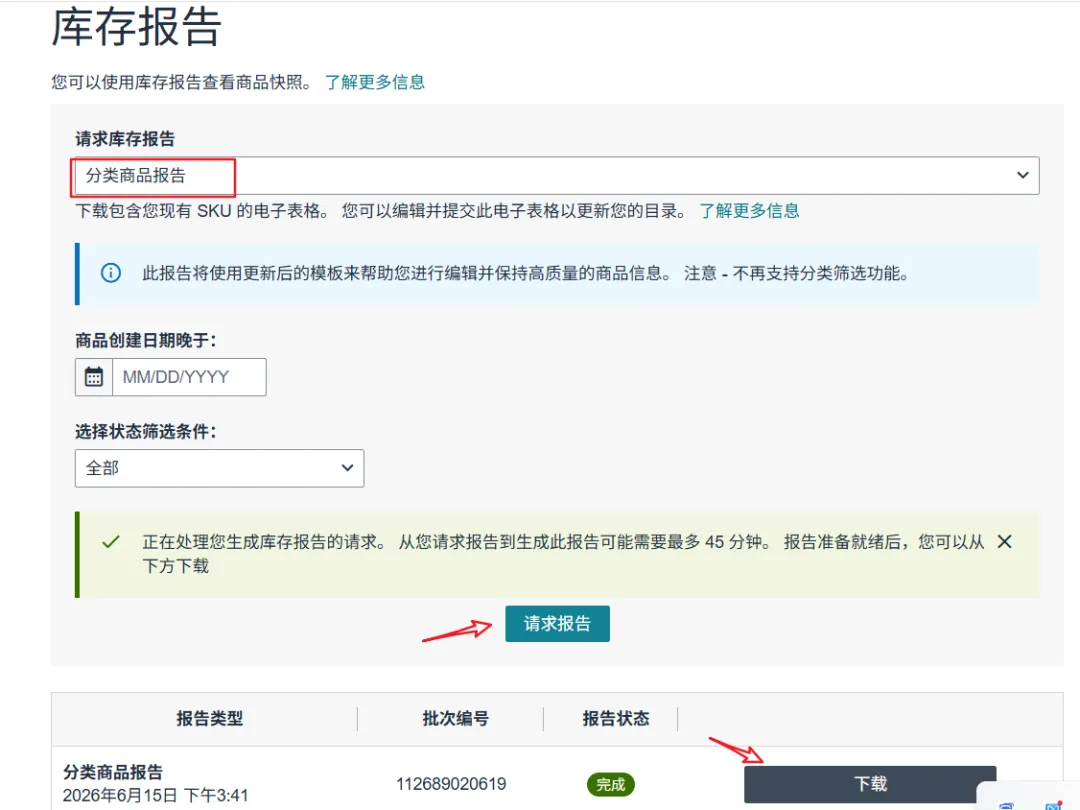Screen dimensions: 1080x810
Task: Click the 请求报告 button
Action: 557,623
